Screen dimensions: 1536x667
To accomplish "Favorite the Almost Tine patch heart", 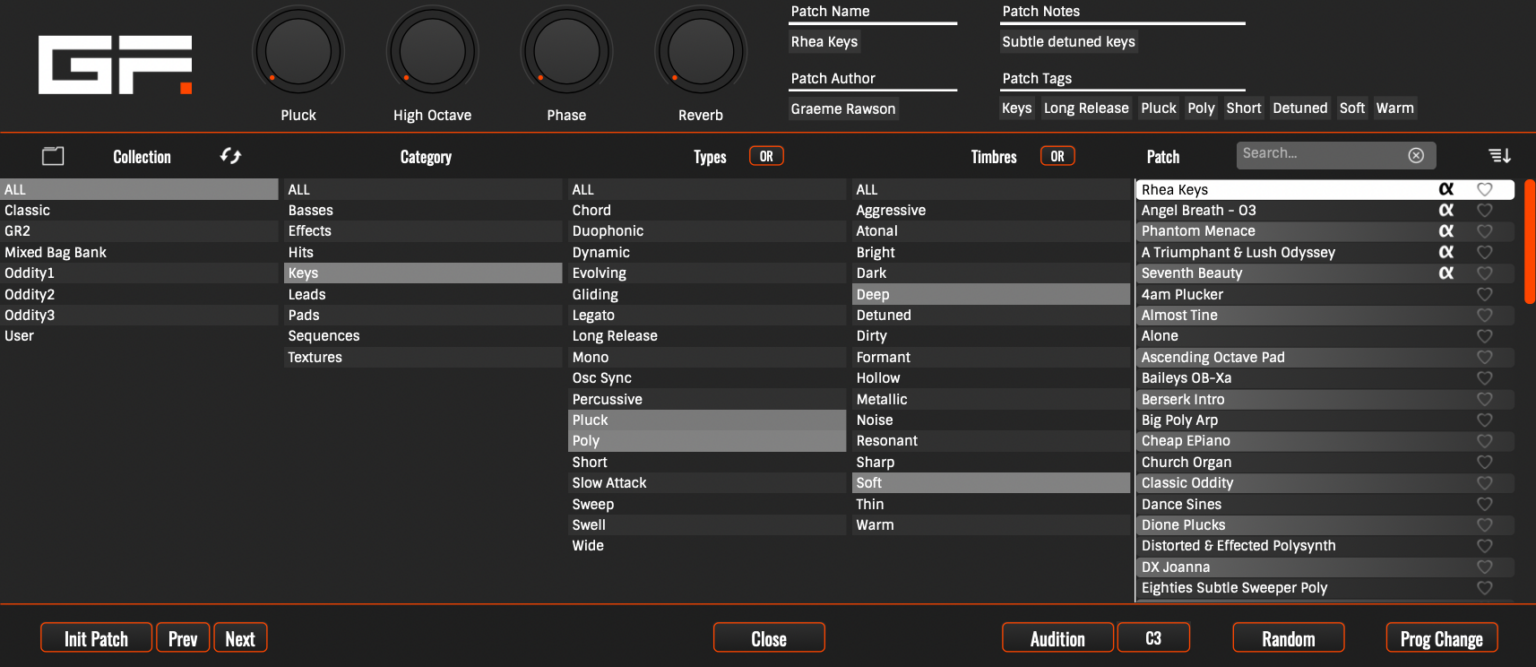I will (1484, 315).
